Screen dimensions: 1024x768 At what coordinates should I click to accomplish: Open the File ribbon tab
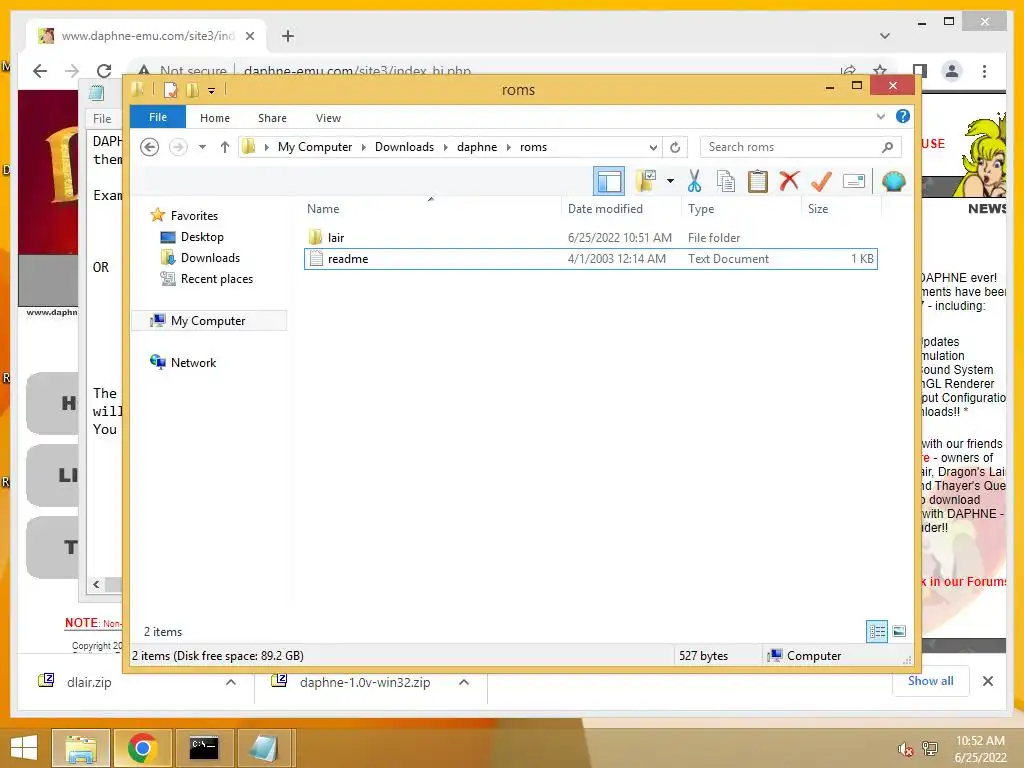coord(158,117)
